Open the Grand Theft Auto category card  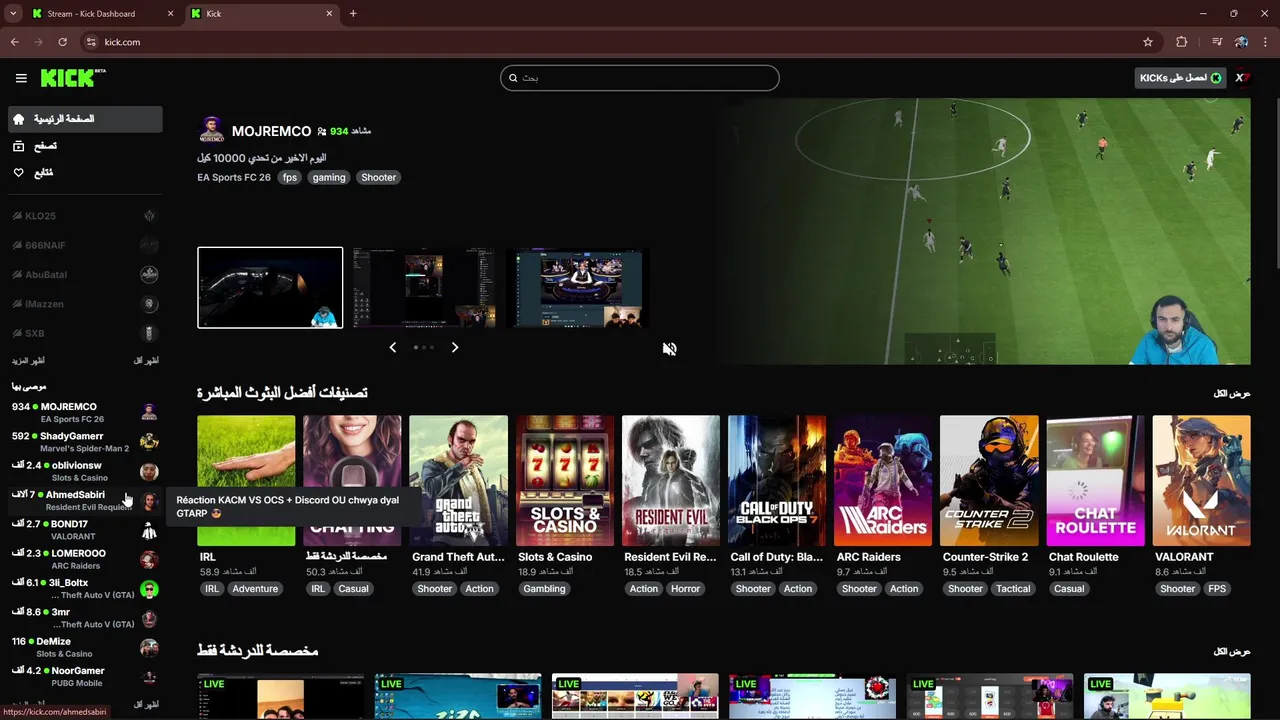tap(458, 480)
